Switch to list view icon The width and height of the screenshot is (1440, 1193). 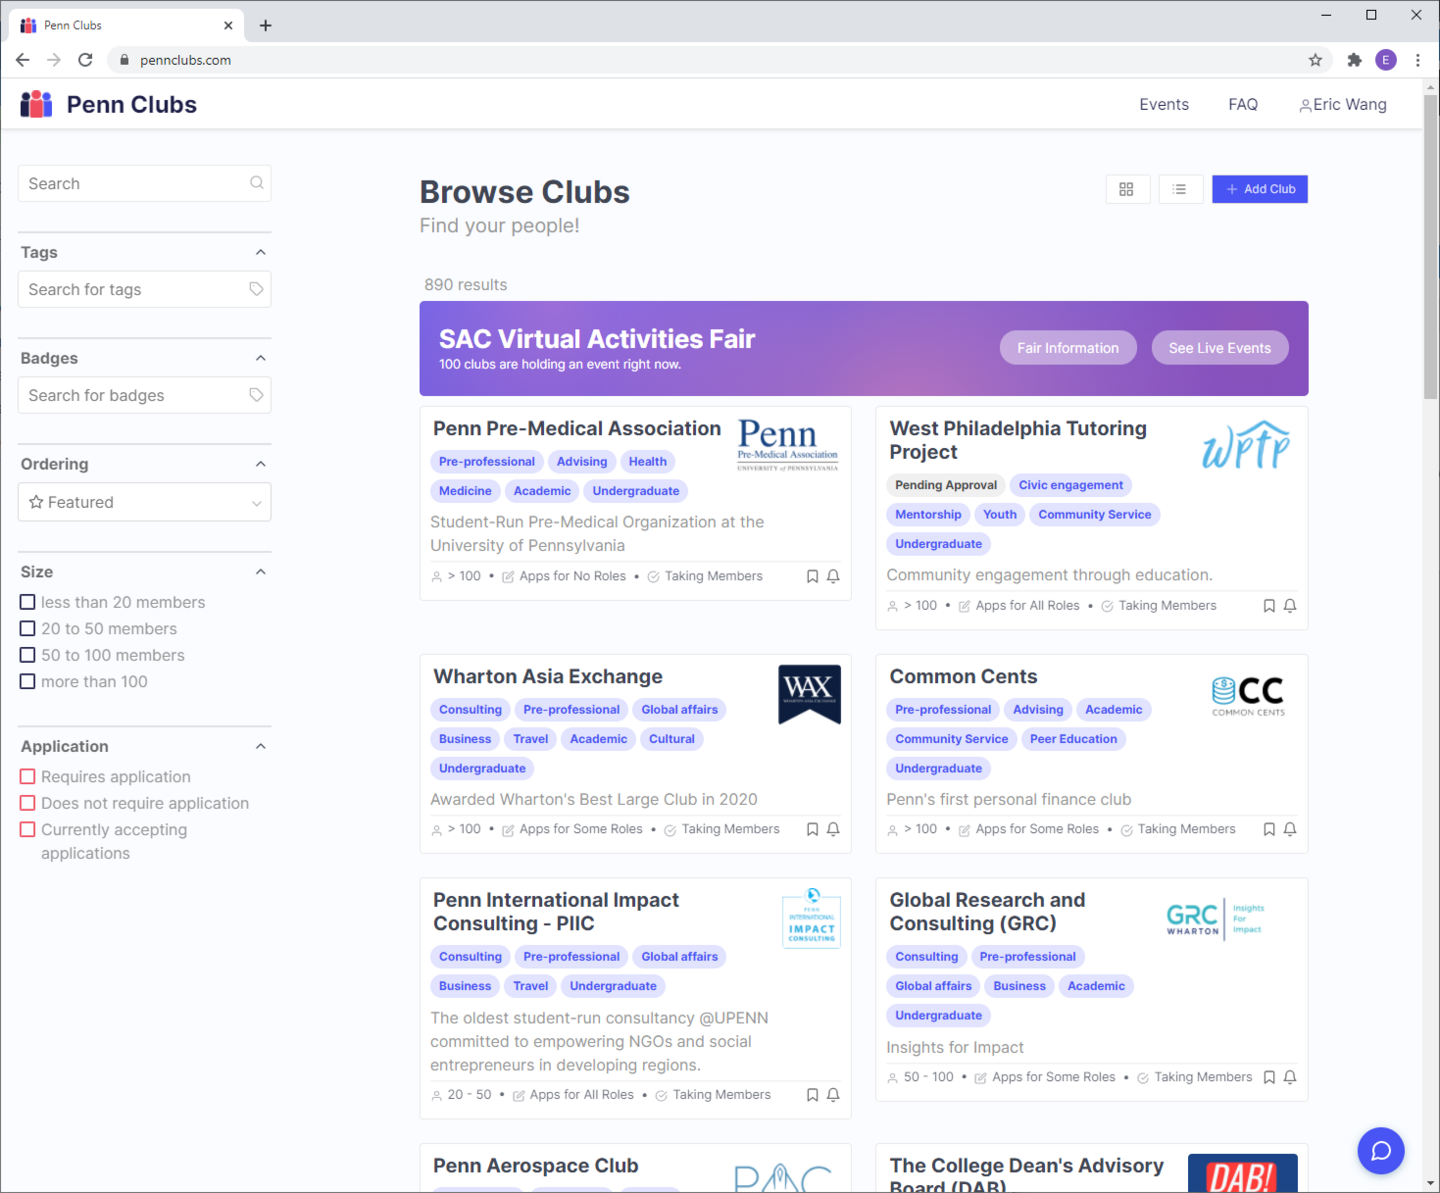1180,189
